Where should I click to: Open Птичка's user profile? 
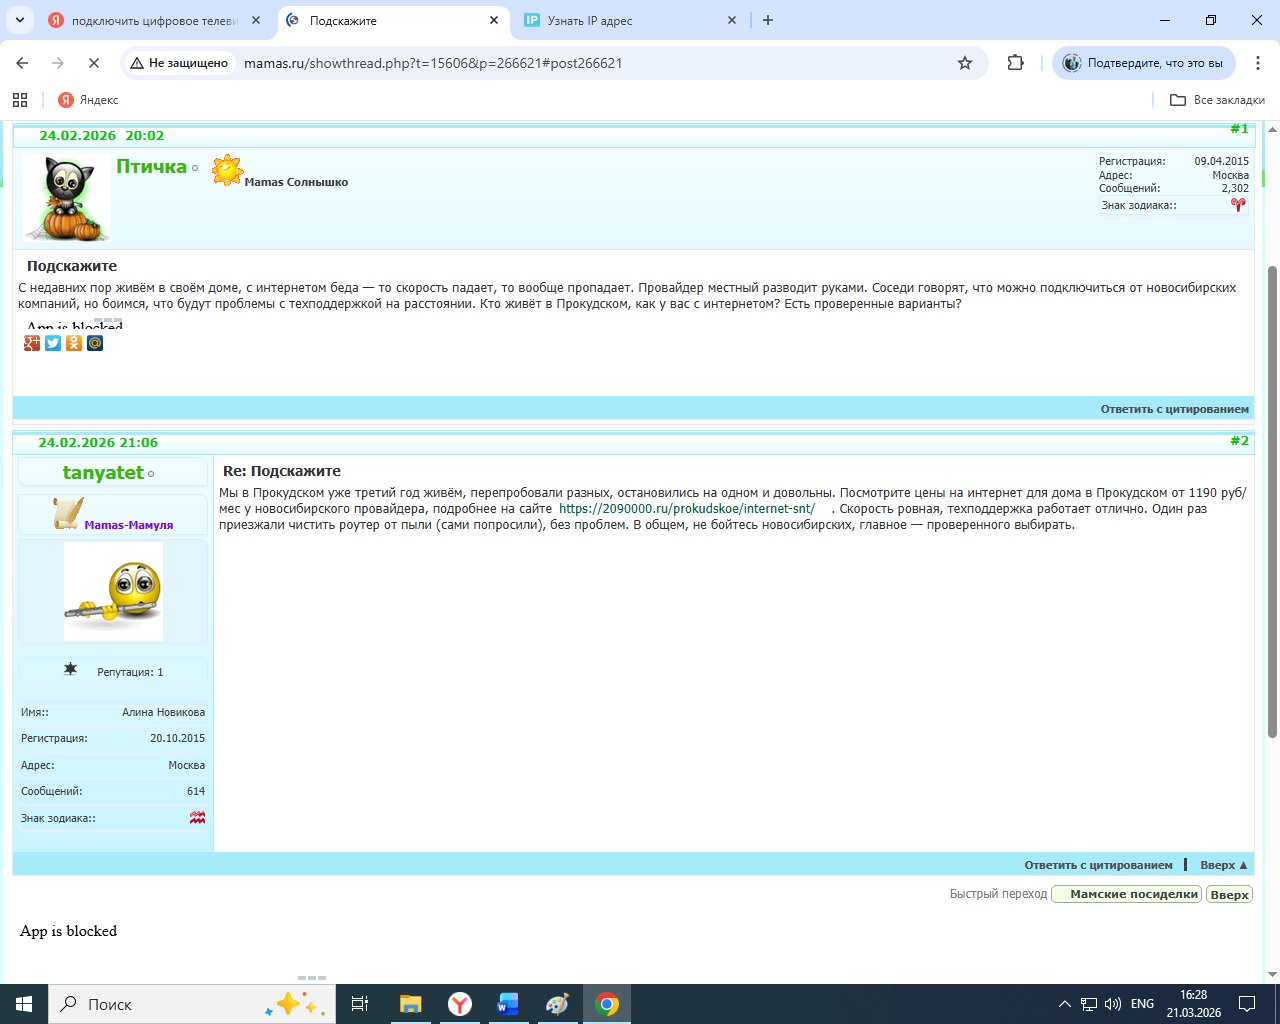(151, 167)
